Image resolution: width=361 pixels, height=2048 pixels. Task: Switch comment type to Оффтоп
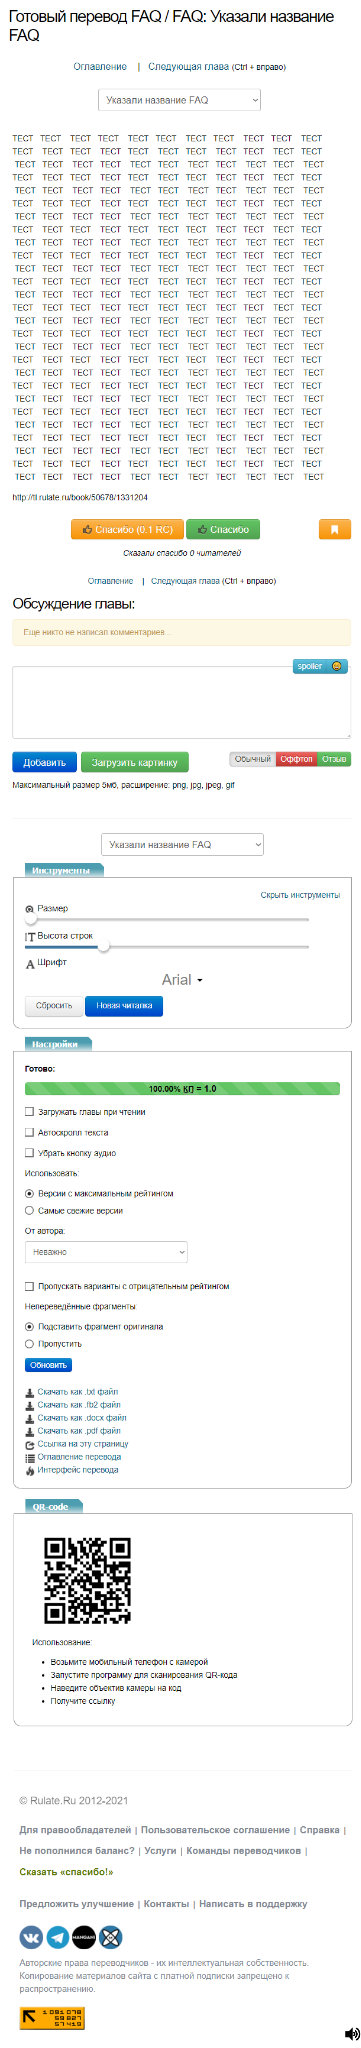[x=296, y=759]
